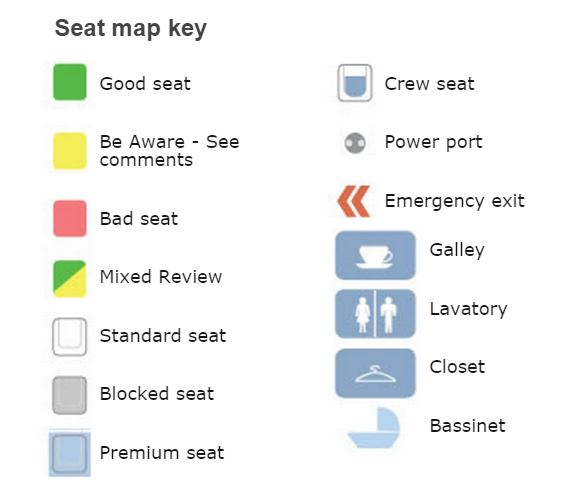The width and height of the screenshot is (571, 494).
Task: Select the blue Premium seat icon
Action: click(70, 454)
